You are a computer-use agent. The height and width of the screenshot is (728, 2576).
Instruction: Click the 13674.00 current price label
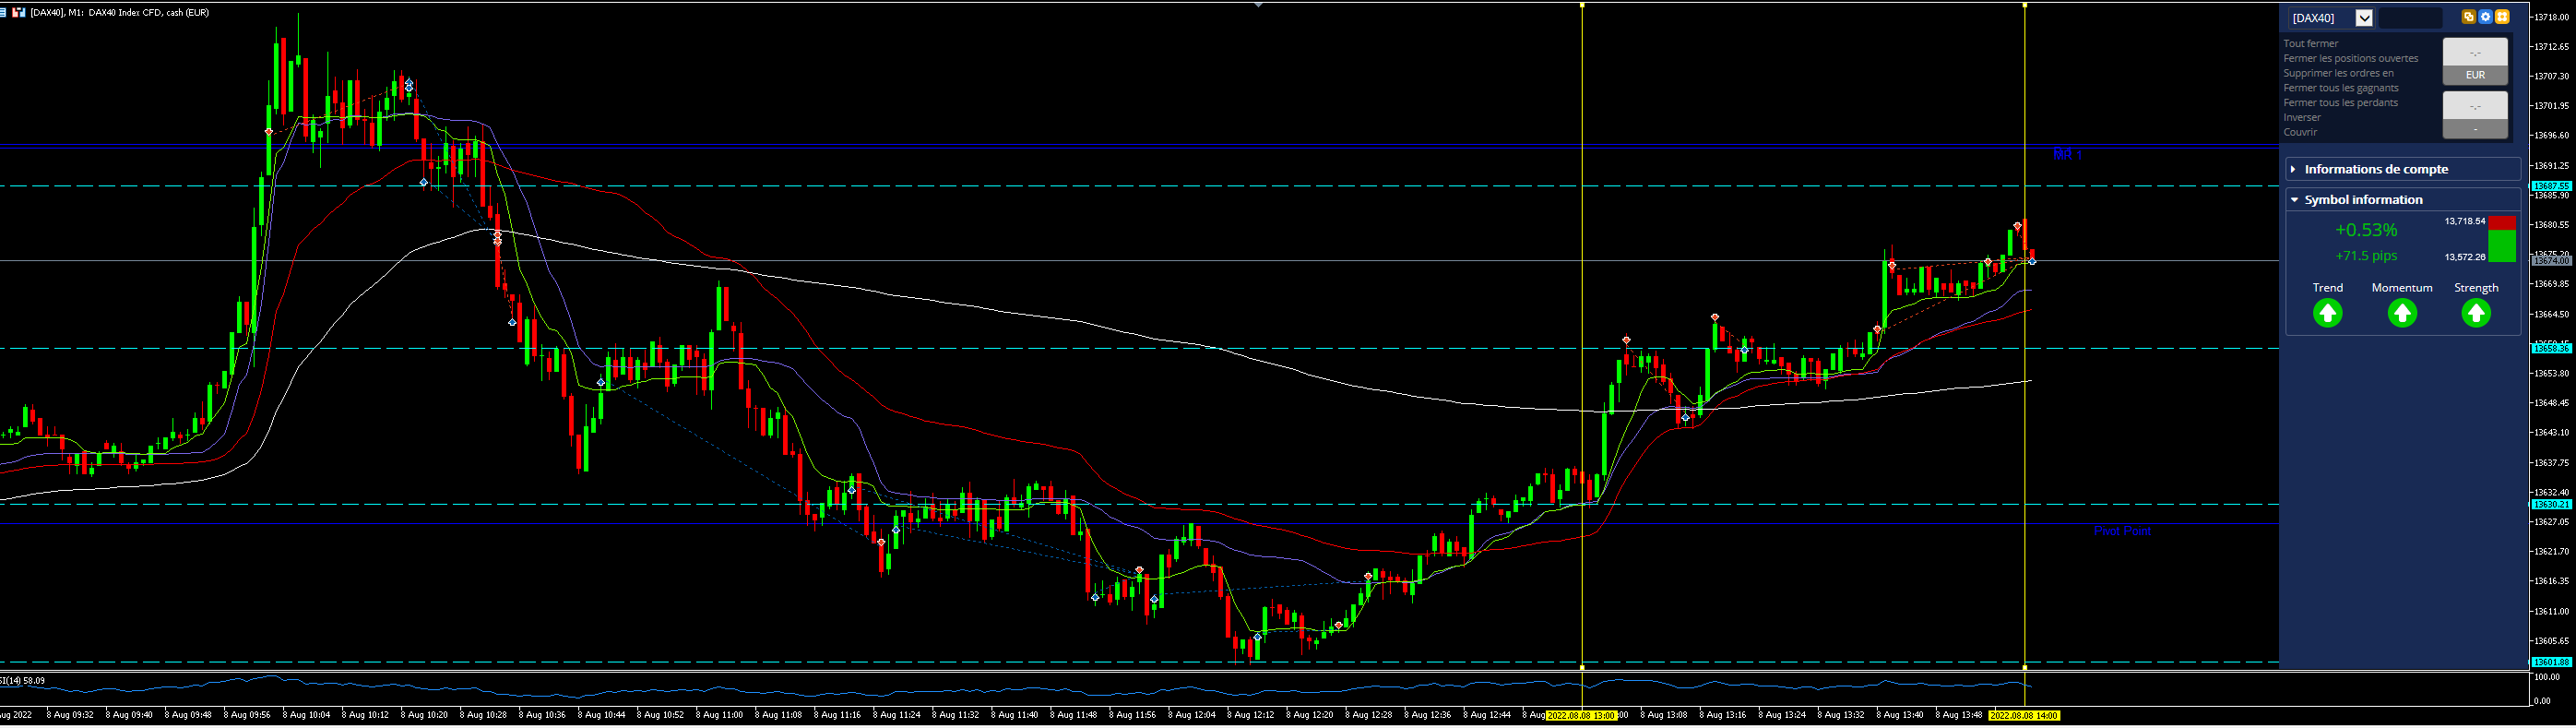[x=2550, y=261]
